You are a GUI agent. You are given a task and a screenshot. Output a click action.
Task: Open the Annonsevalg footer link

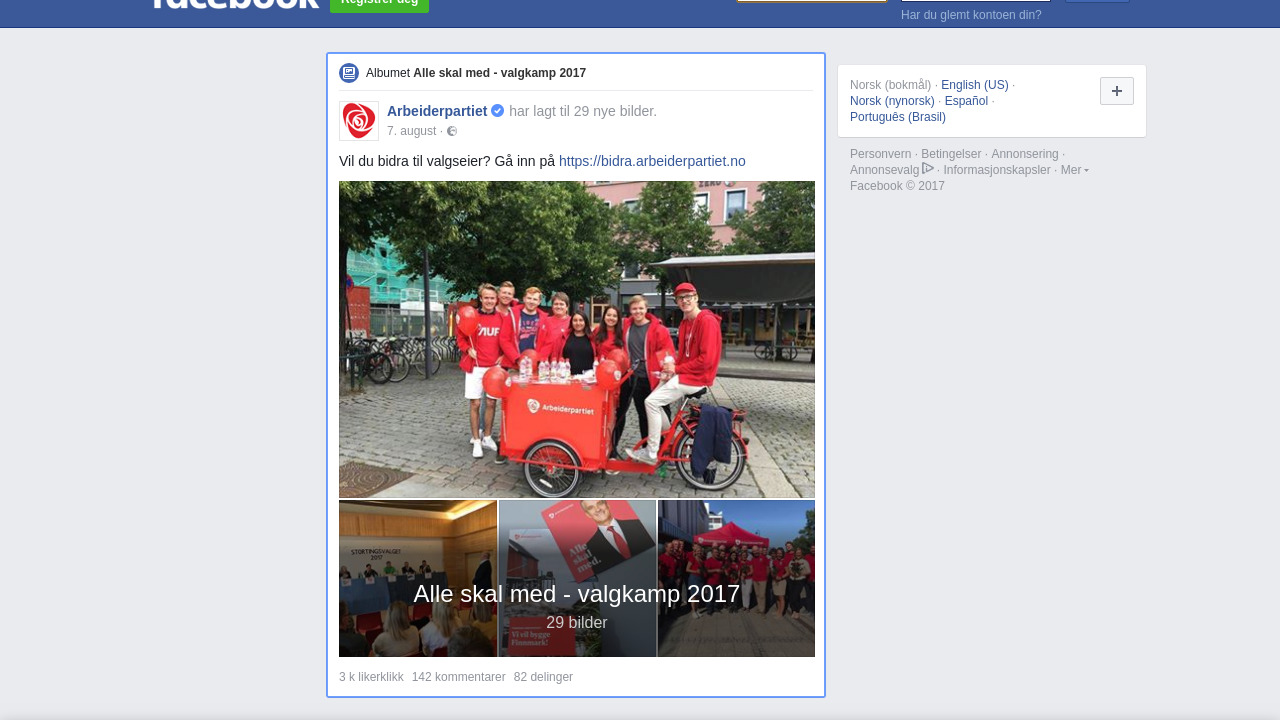[x=884, y=170]
